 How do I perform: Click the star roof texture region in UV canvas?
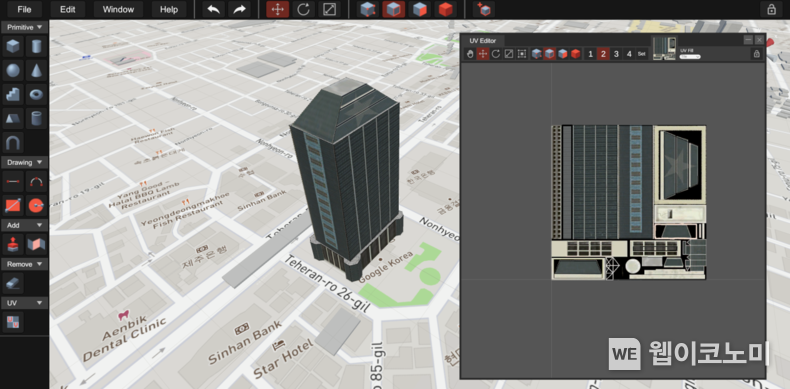pyautogui.click(x=680, y=165)
